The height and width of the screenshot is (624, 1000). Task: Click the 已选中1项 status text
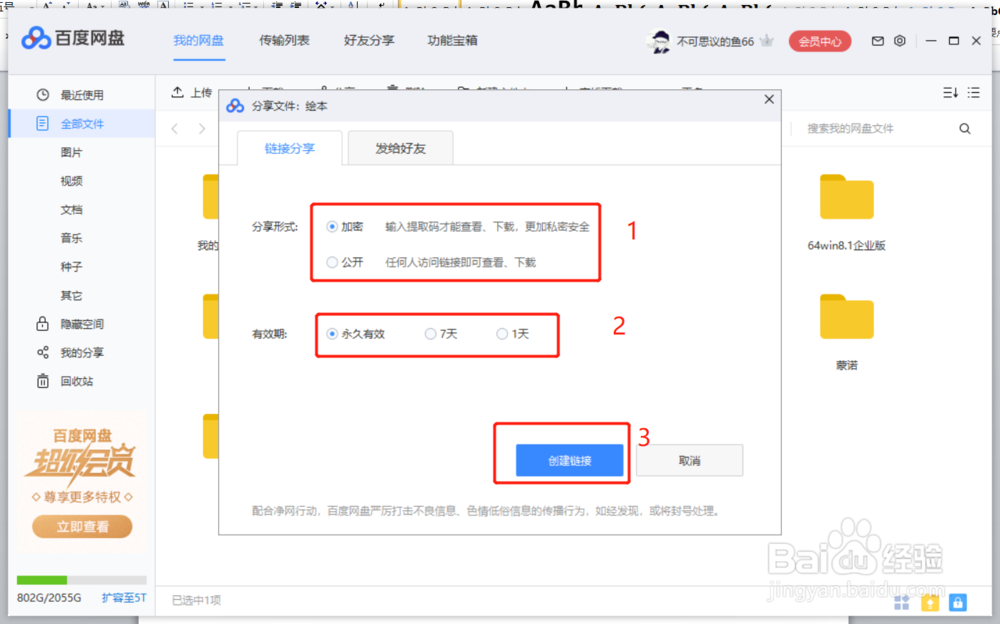coord(196,600)
